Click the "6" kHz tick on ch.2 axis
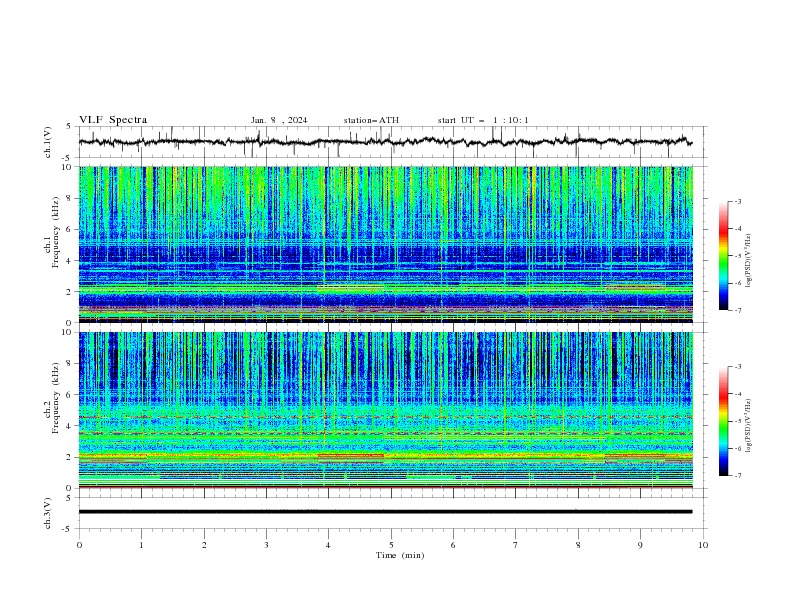The height and width of the screenshot is (612, 792). 69,395
